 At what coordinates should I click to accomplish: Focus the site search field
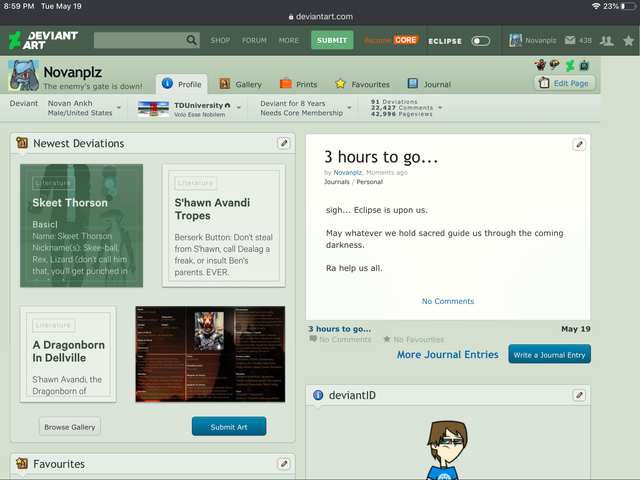coord(140,40)
